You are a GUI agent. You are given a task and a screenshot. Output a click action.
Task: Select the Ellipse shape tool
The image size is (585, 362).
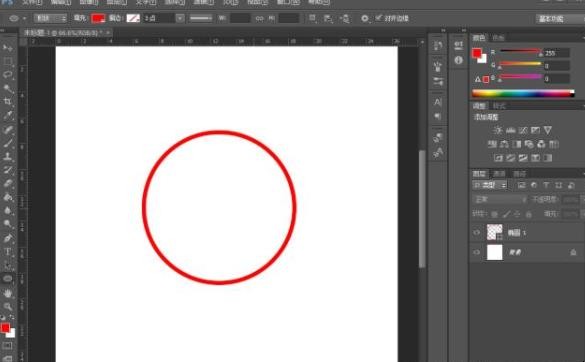coord(7,279)
